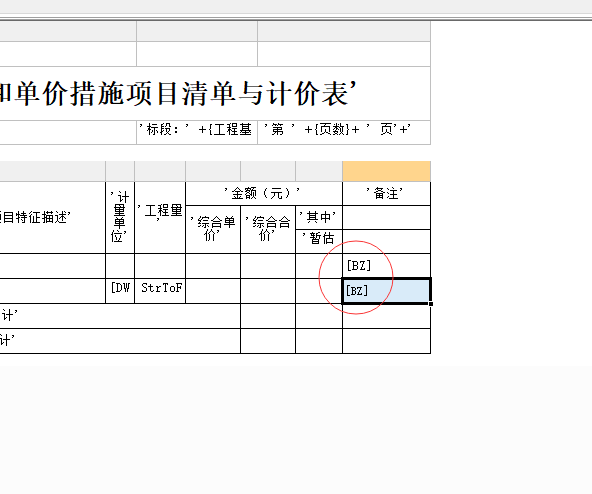
Task: Select the [DW field cell
Action: pyautogui.click(x=120, y=291)
